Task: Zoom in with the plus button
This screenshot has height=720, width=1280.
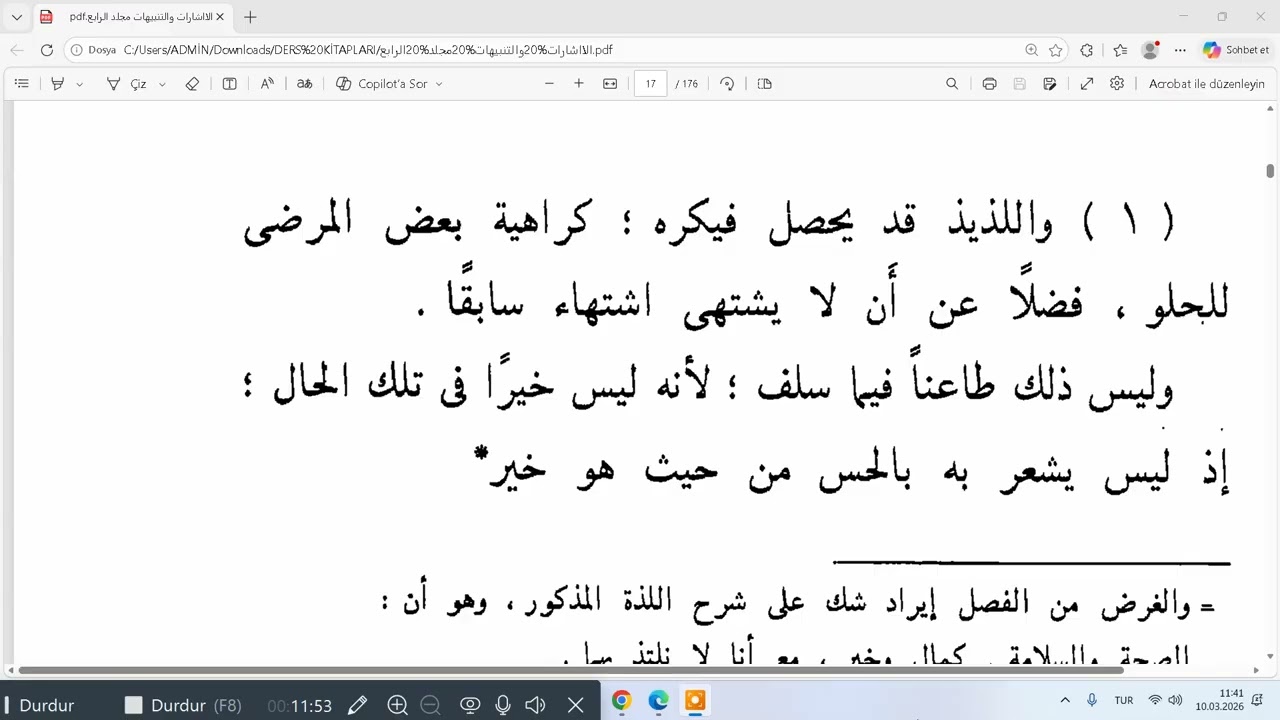Action: pos(579,84)
